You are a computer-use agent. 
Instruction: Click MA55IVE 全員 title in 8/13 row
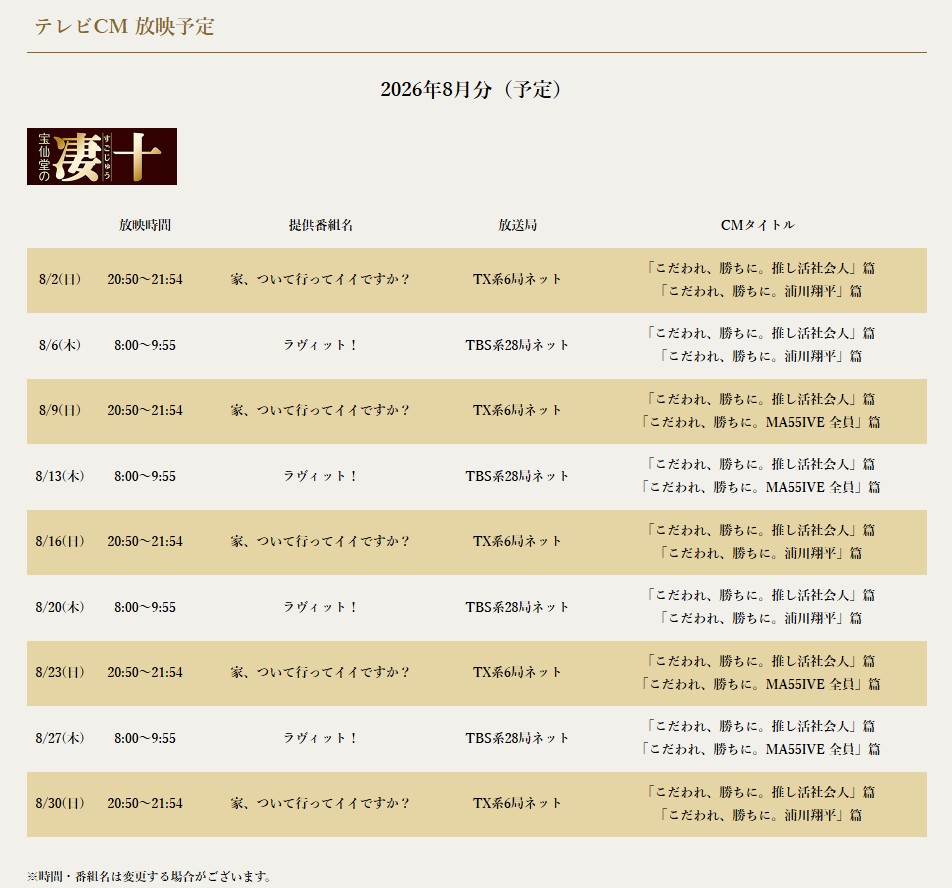(x=761, y=487)
